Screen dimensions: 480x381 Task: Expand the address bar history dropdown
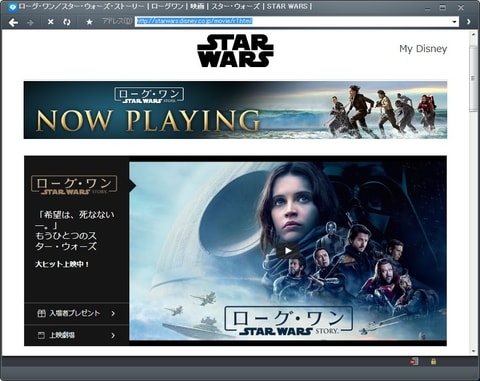tap(455, 22)
